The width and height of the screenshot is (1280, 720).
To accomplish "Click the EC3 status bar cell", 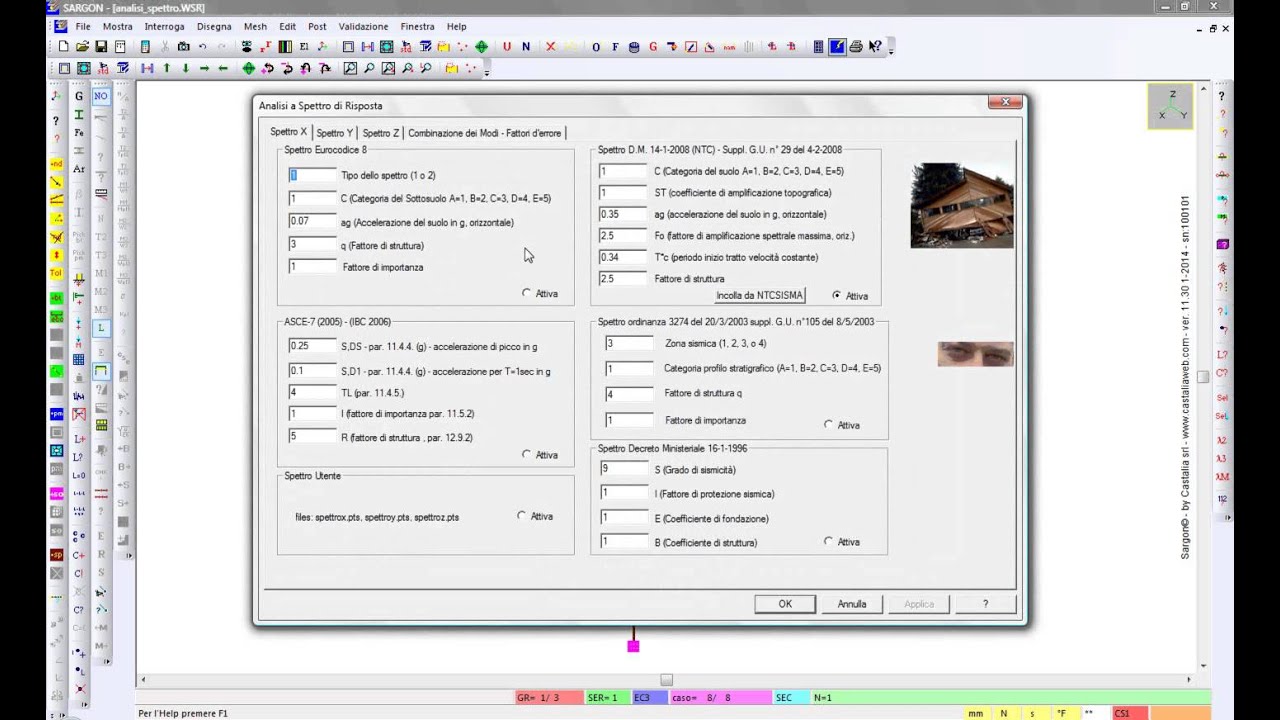I will [648, 698].
